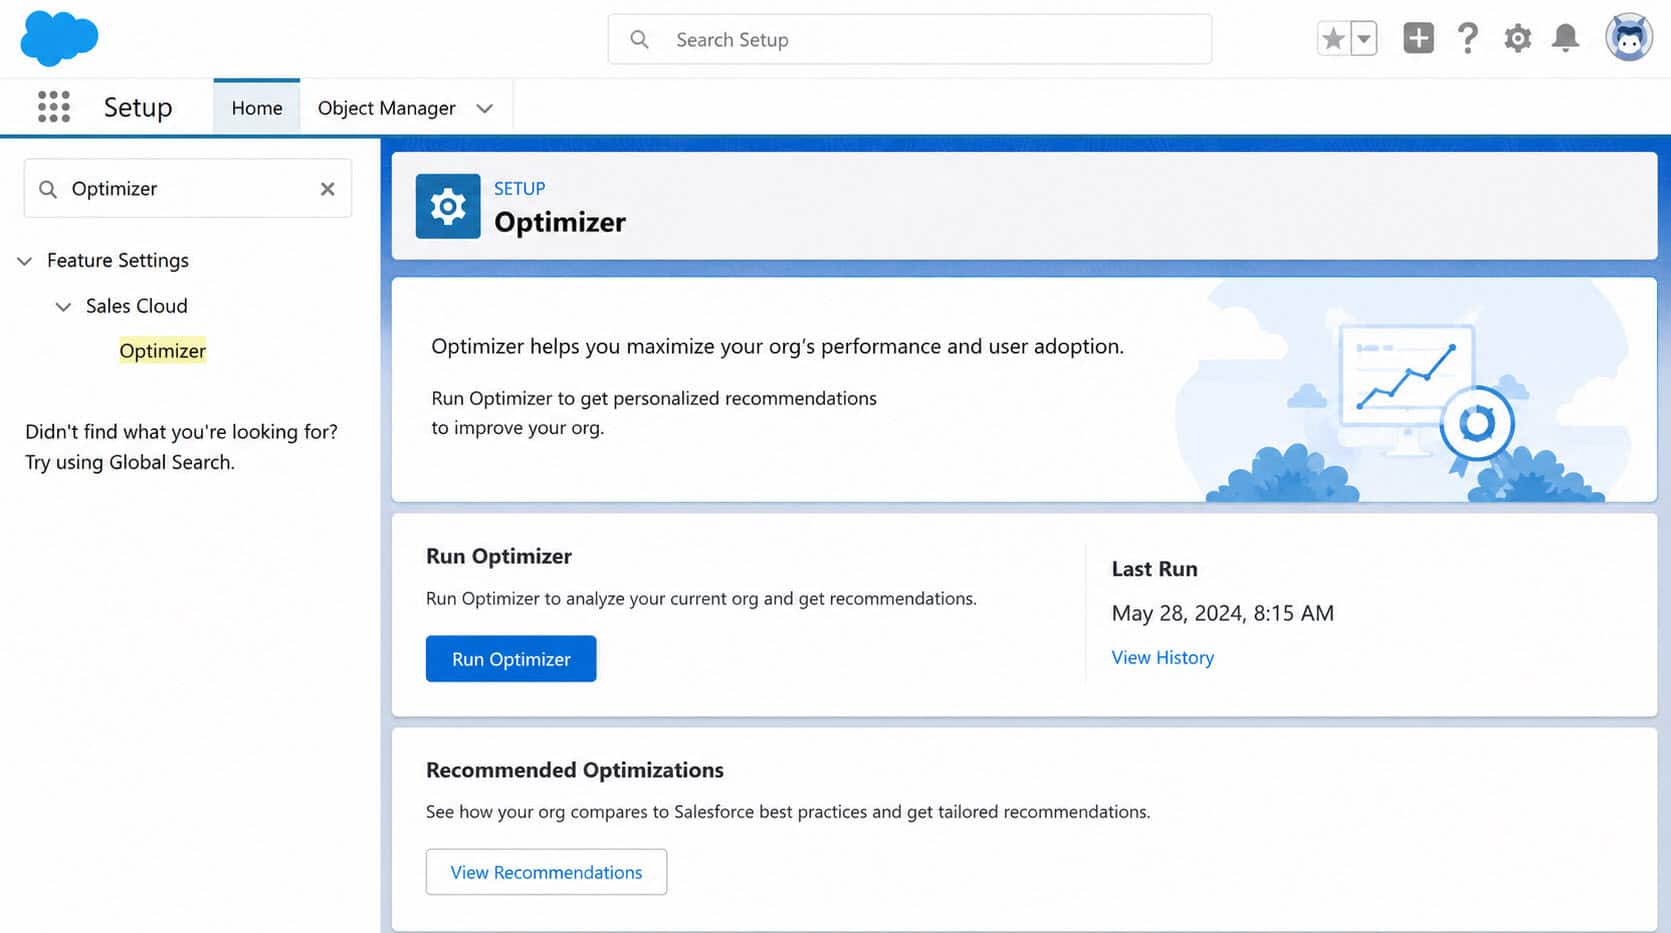Image resolution: width=1671 pixels, height=933 pixels.
Task: Open the highlighted Optimizer tree item
Action: point(162,351)
